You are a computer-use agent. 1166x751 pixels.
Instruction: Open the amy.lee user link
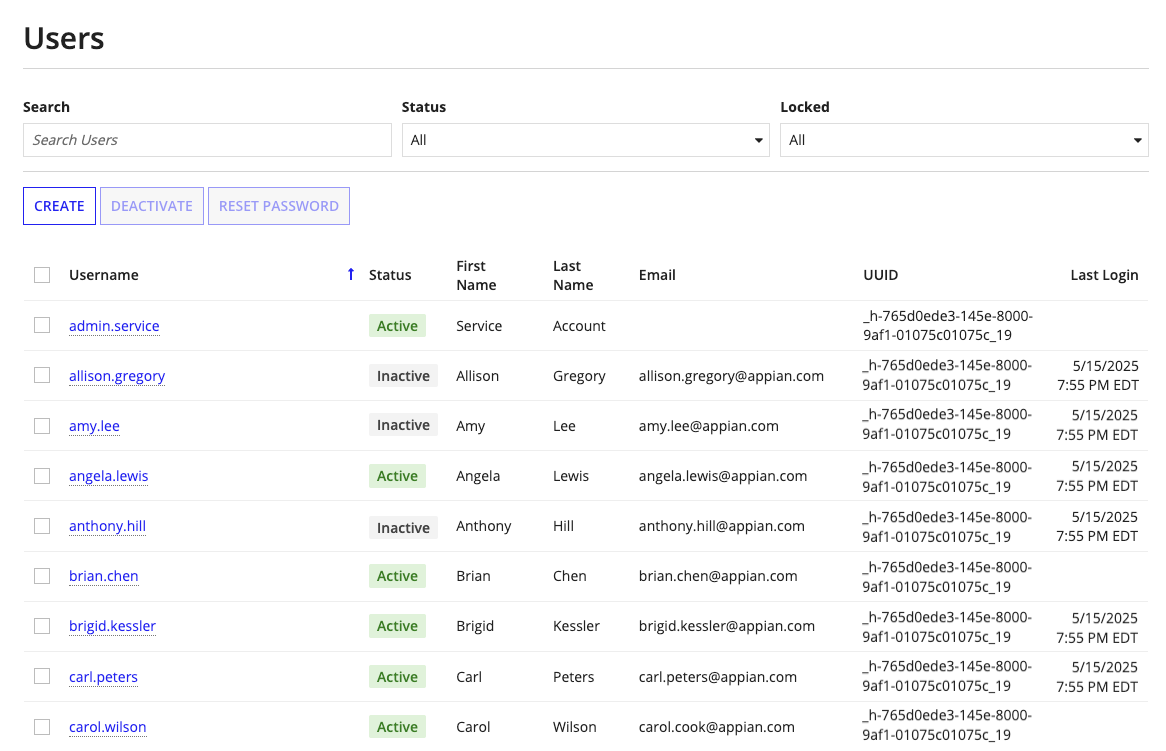tap(94, 426)
